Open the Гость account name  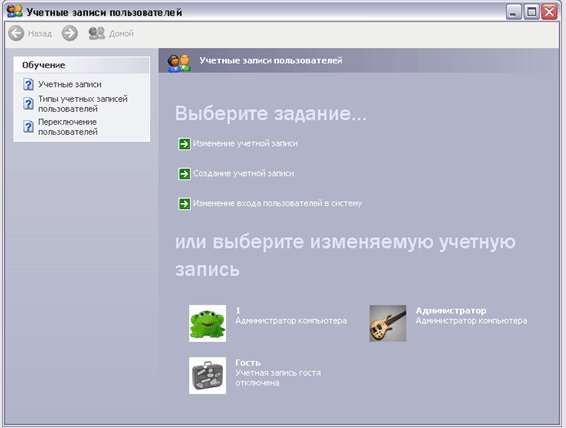click(x=248, y=363)
